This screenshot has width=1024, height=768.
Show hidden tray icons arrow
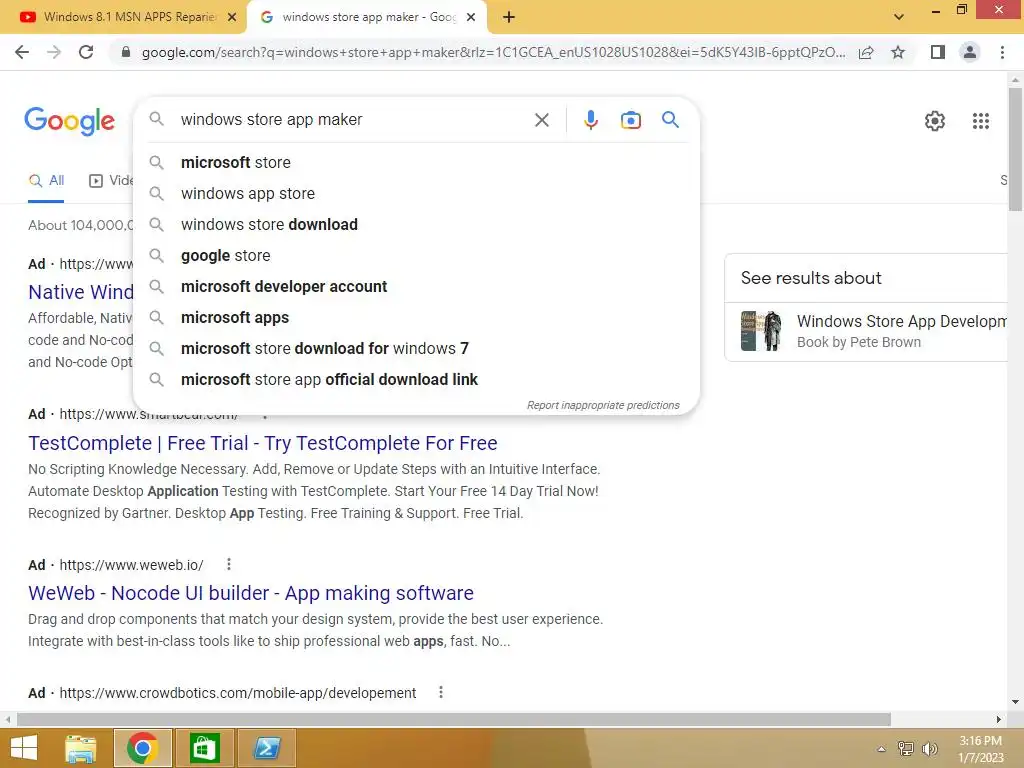[x=882, y=749]
